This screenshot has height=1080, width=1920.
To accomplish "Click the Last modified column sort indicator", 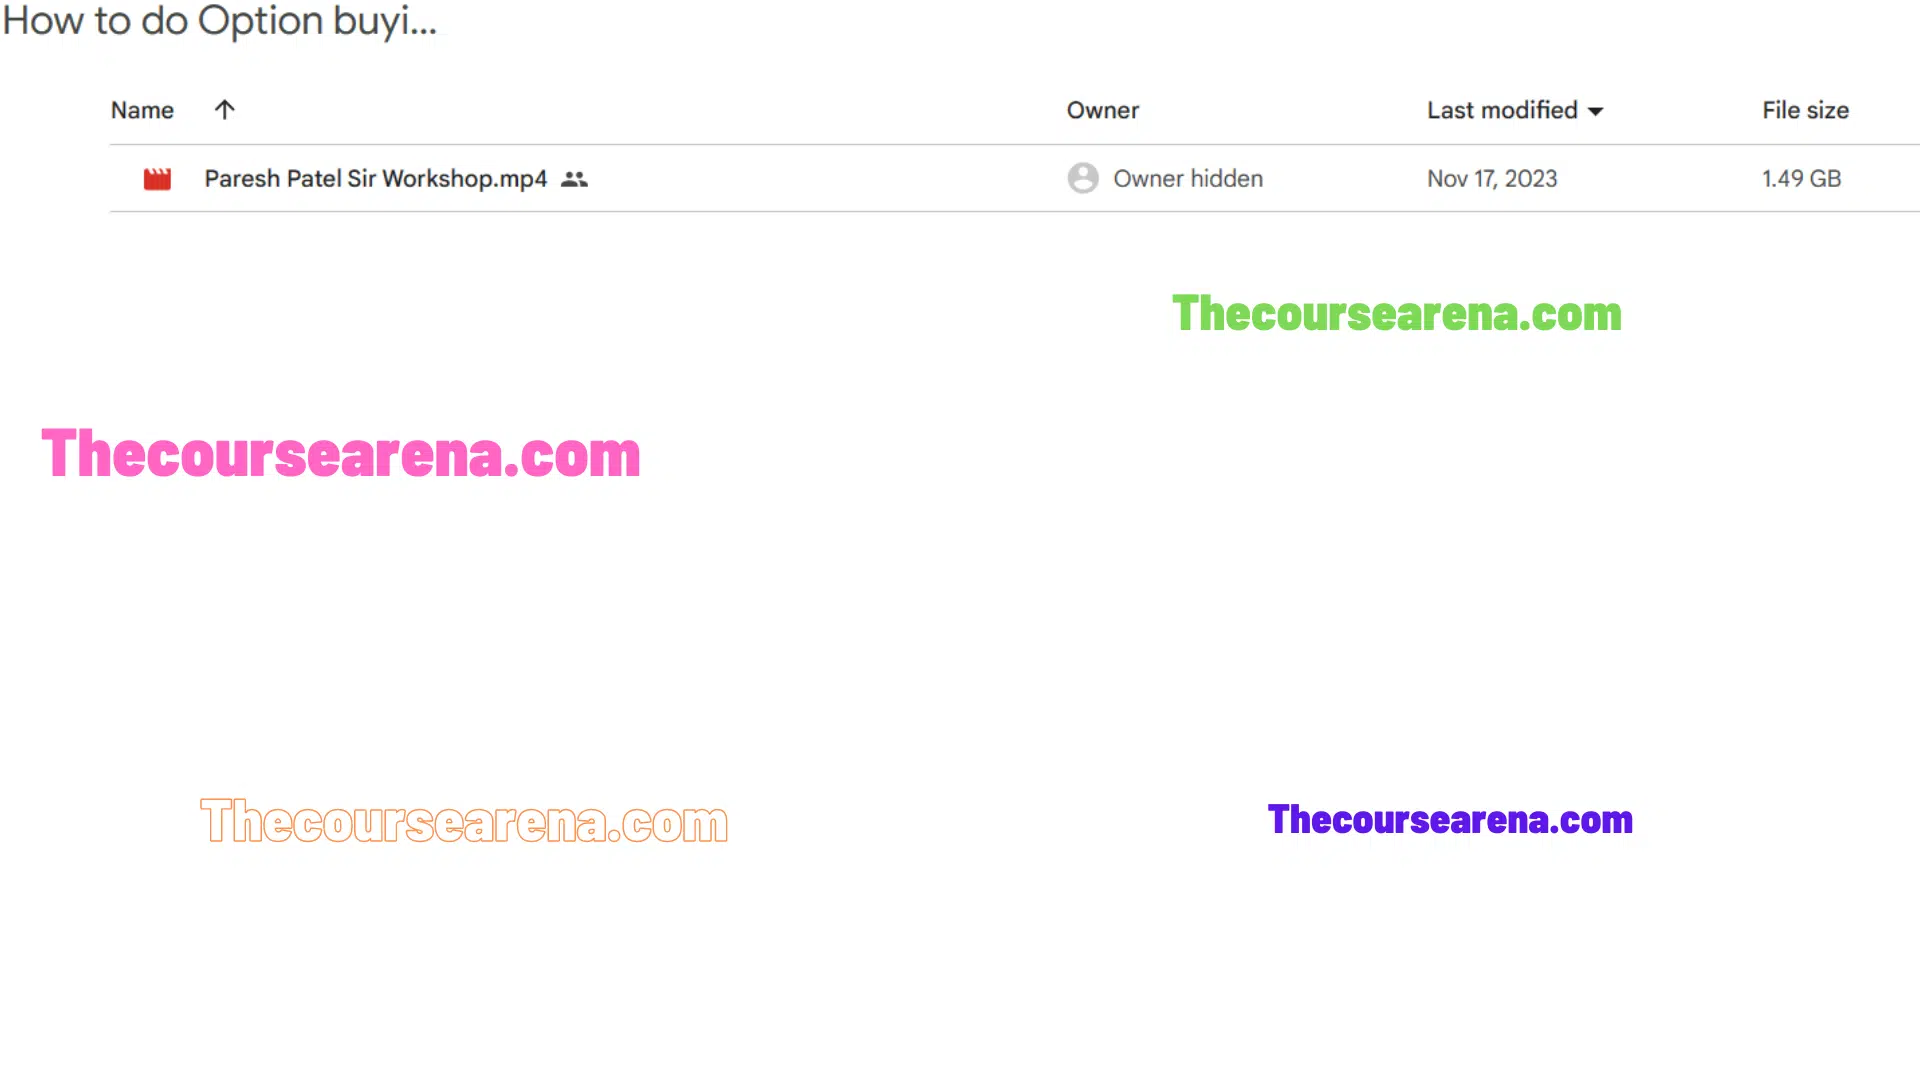I will coord(1597,111).
